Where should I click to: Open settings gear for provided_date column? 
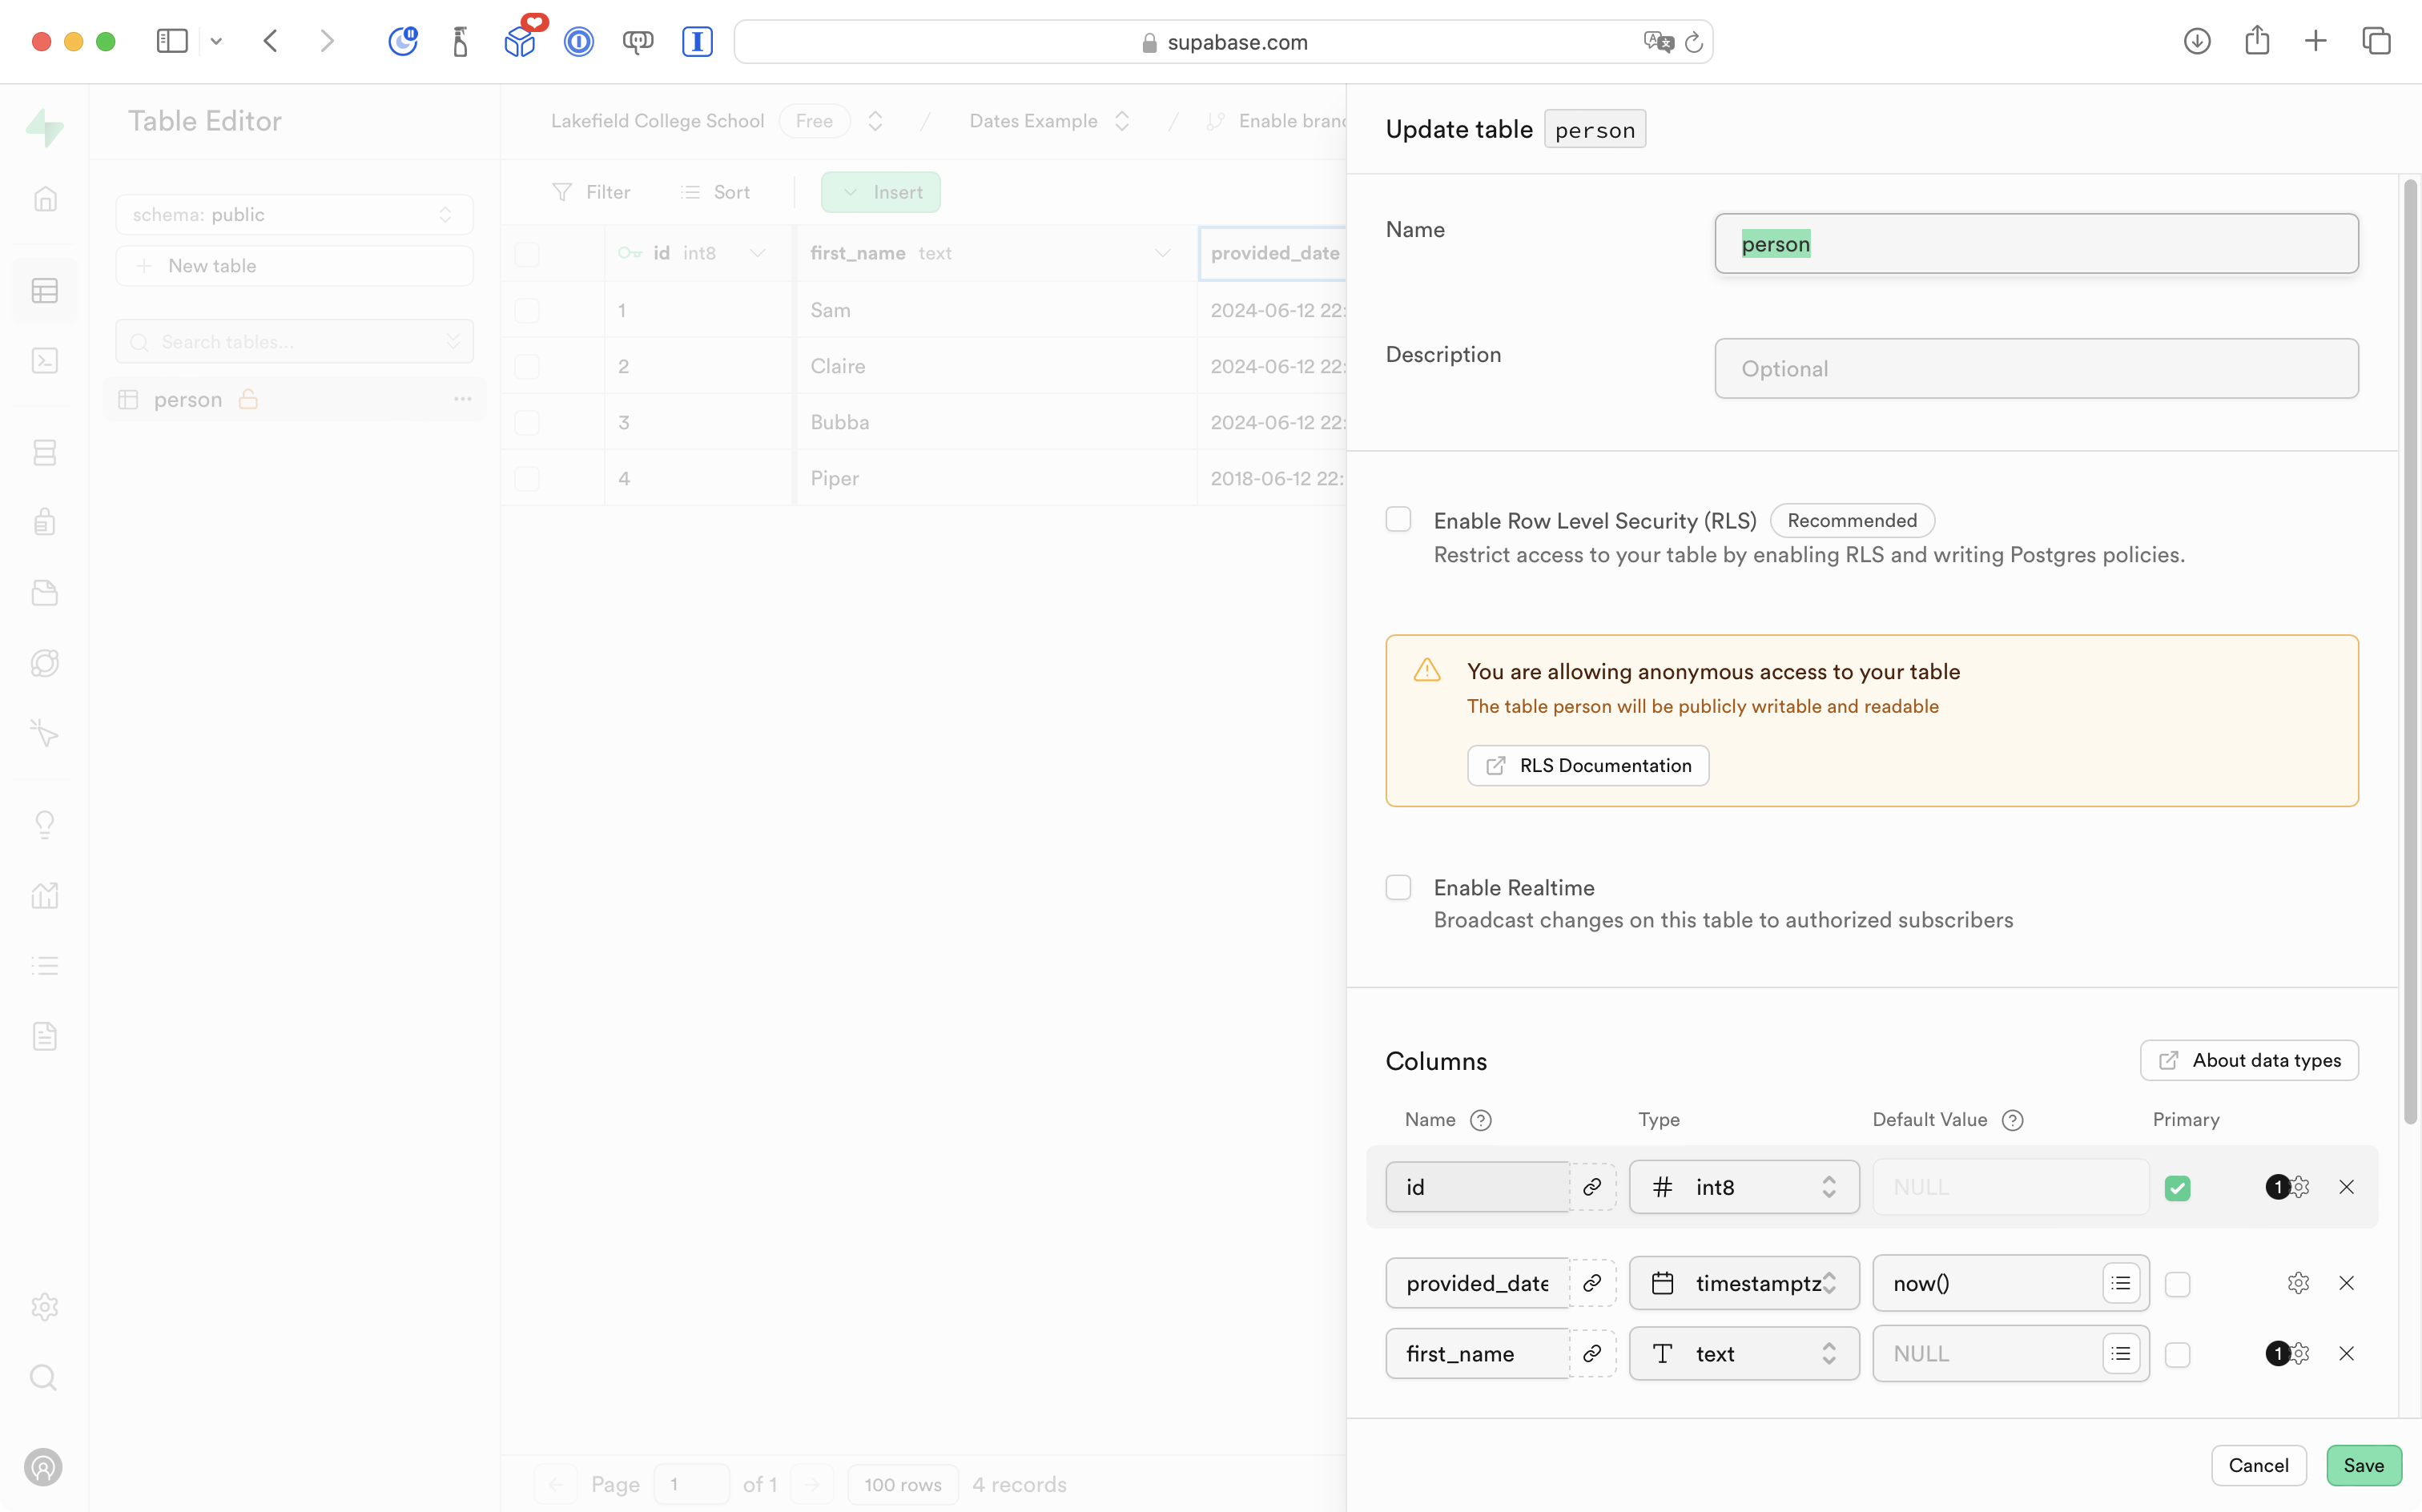coord(2298,1283)
